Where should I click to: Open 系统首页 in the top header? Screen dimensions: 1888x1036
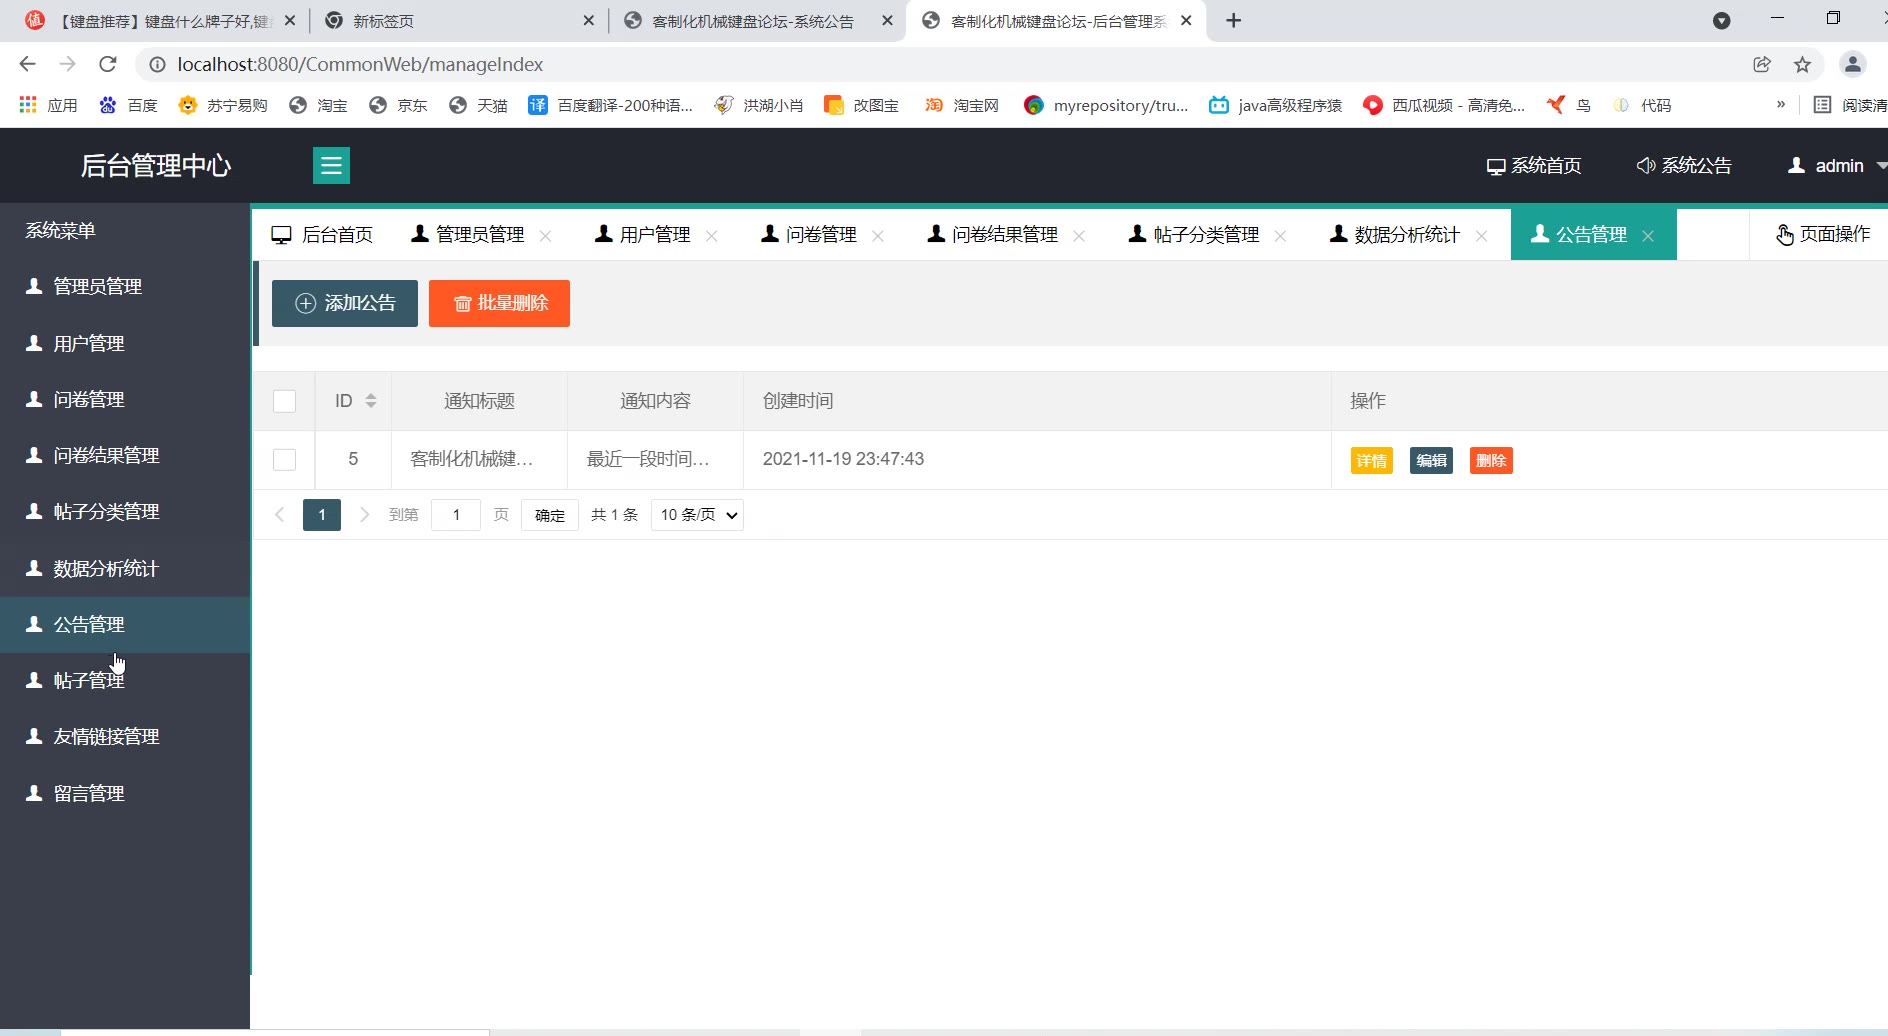pos(1534,166)
